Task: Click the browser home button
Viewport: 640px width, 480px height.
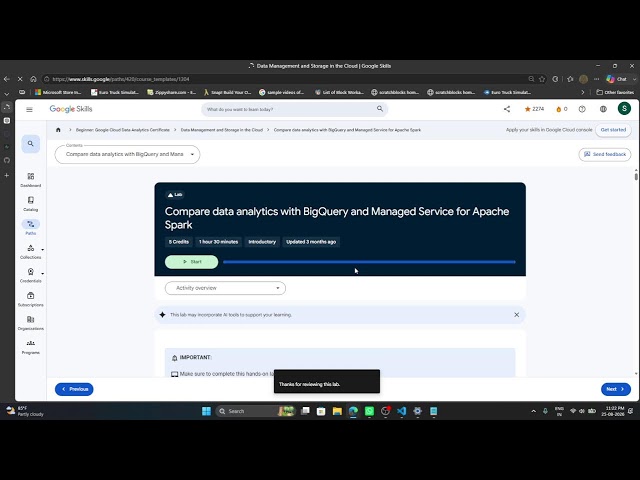Action: (x=33, y=79)
